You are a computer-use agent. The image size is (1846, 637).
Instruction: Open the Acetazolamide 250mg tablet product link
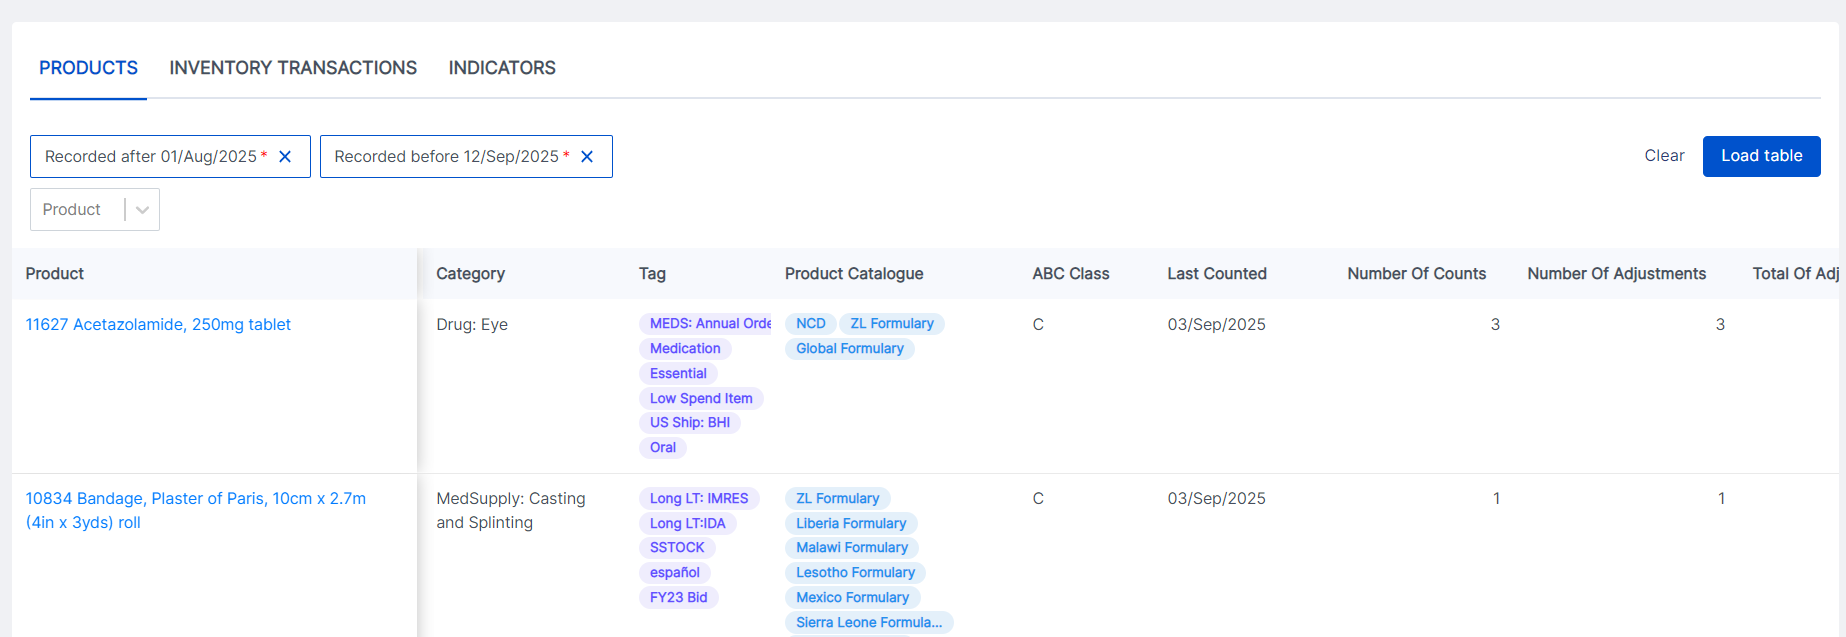(158, 325)
